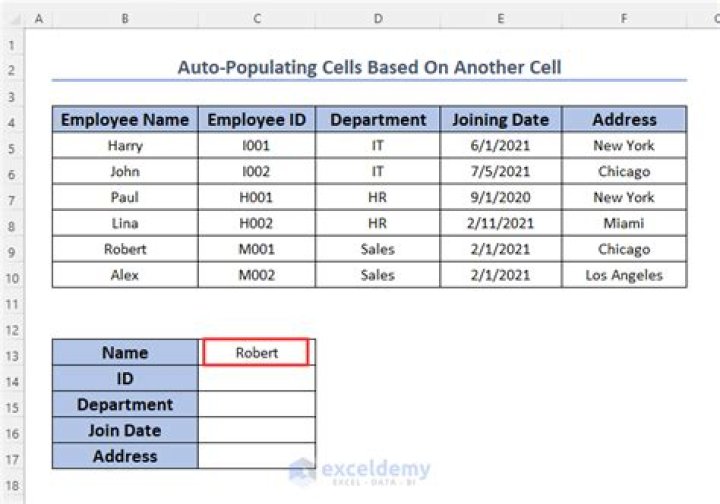Select the 'Los Angeles' address cell
Viewport: 720px width, 504px height.
[x=624, y=275]
